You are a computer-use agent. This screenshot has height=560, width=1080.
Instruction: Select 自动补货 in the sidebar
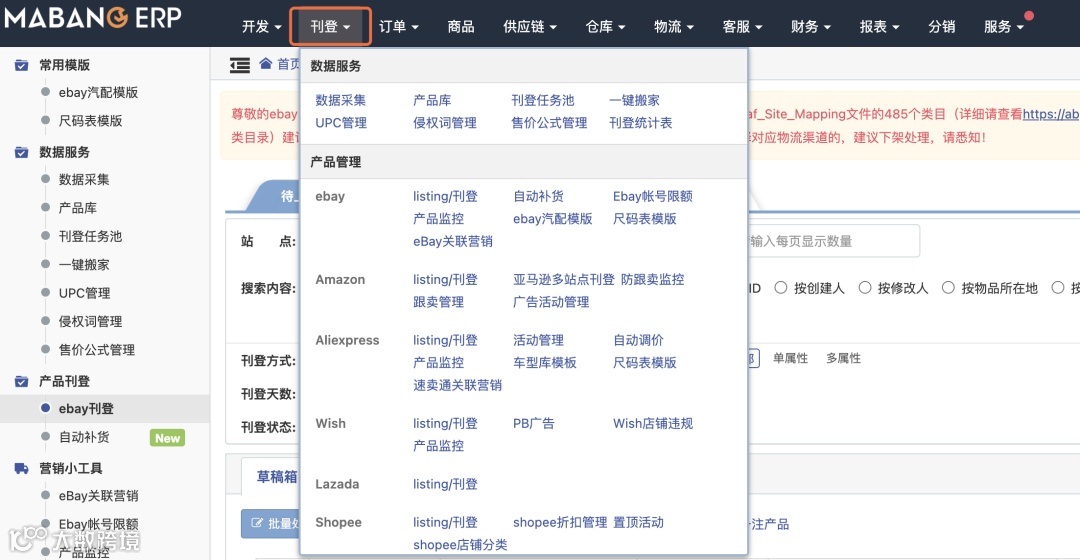[84, 437]
